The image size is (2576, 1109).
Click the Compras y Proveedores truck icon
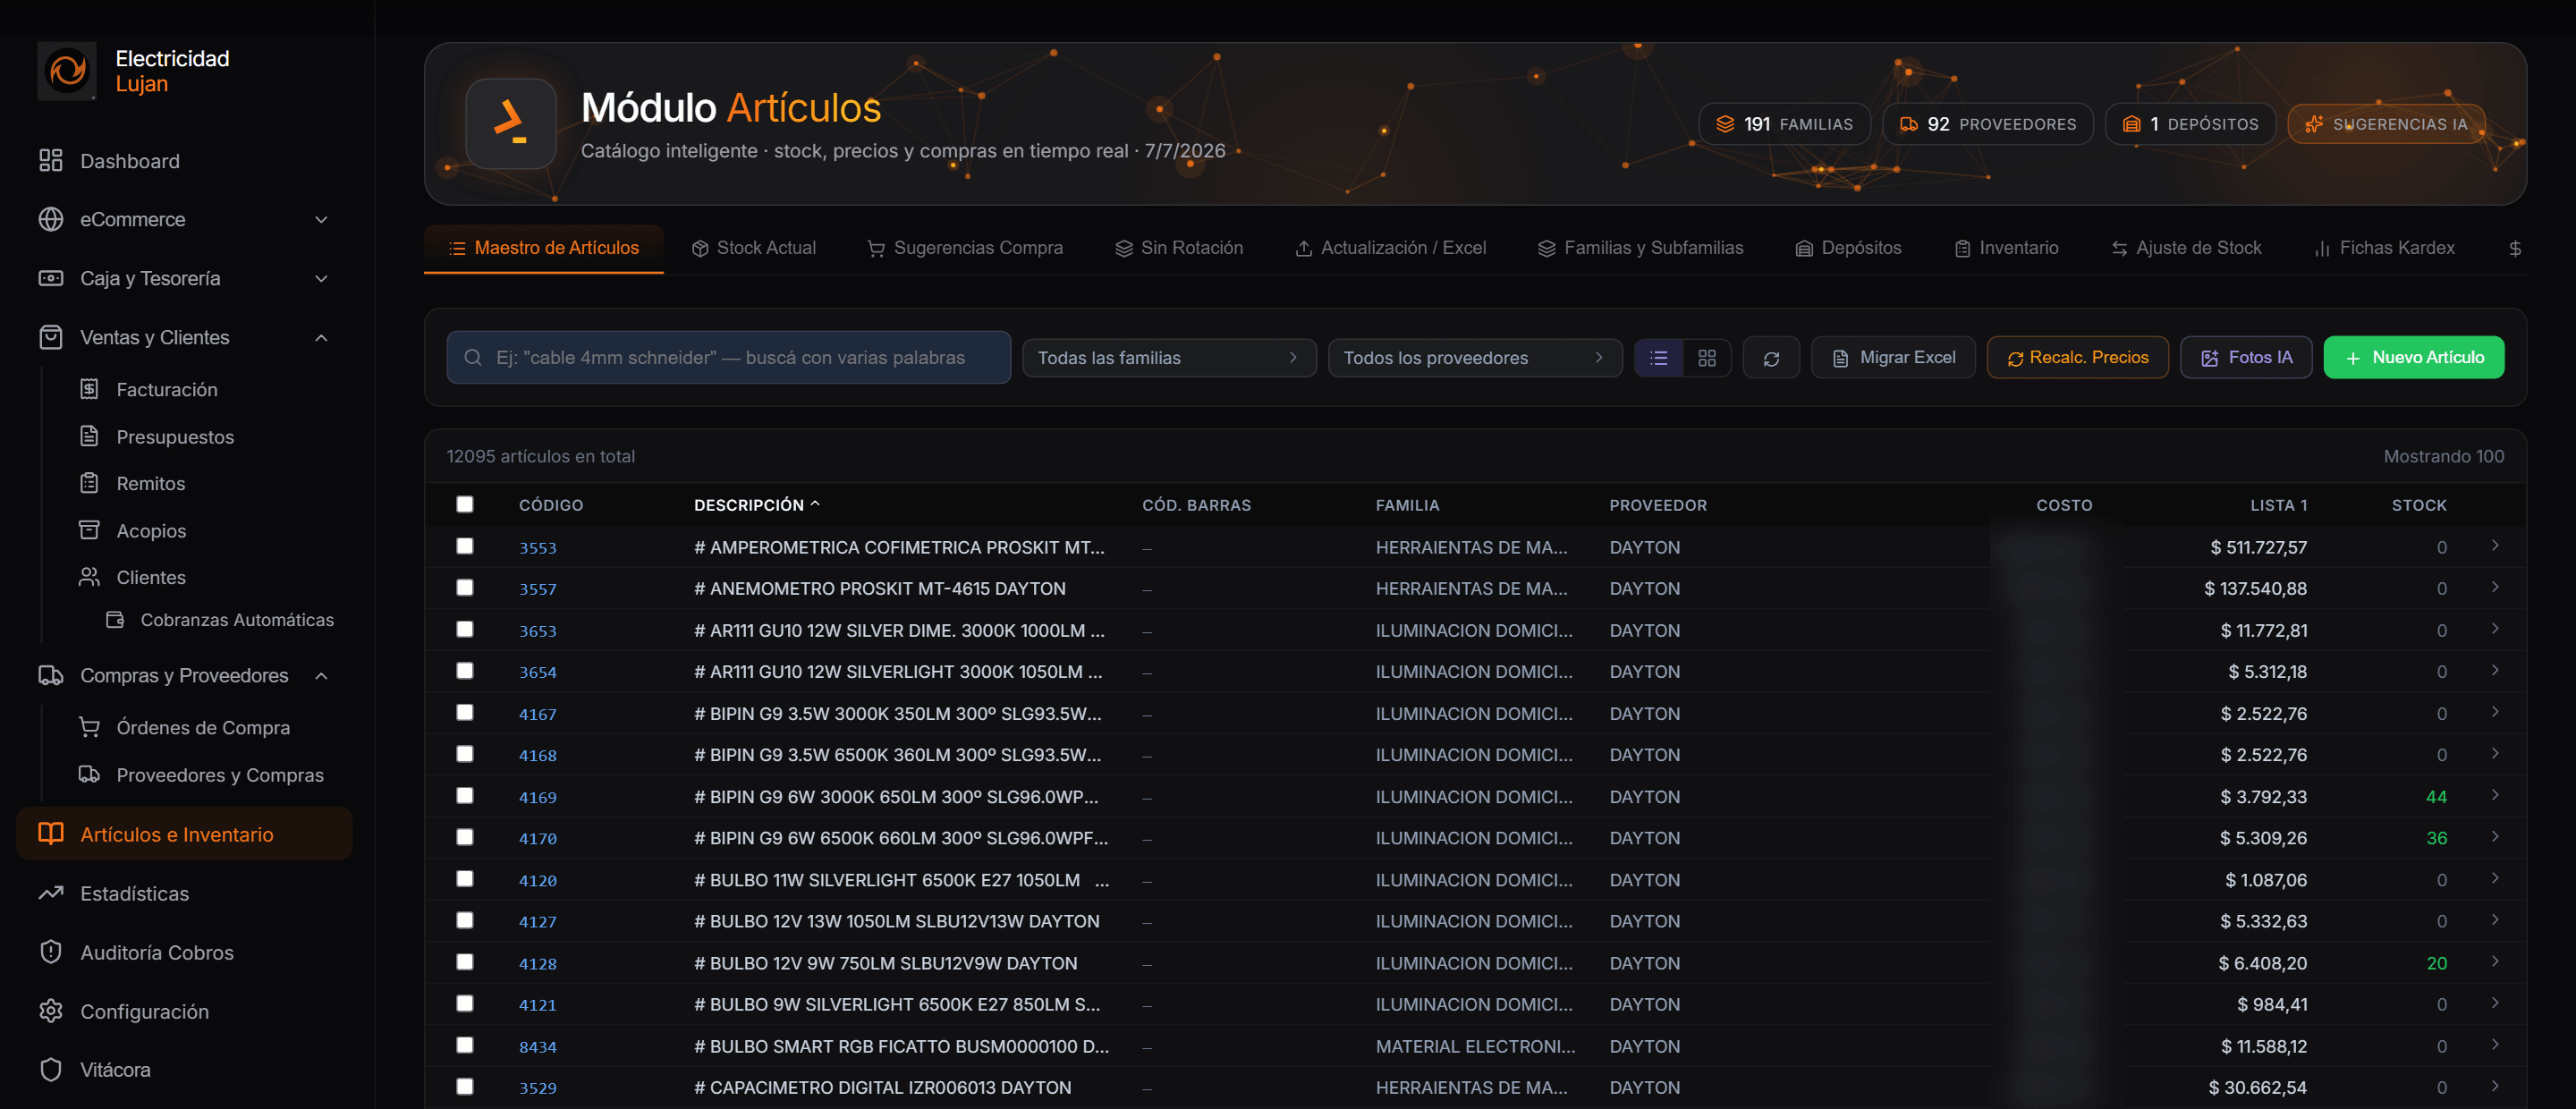(50, 676)
